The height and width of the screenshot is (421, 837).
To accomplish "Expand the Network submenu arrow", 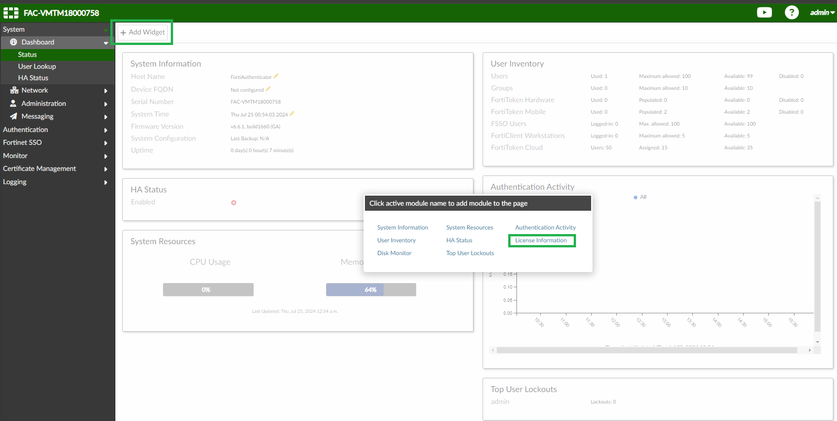I will (x=106, y=91).
